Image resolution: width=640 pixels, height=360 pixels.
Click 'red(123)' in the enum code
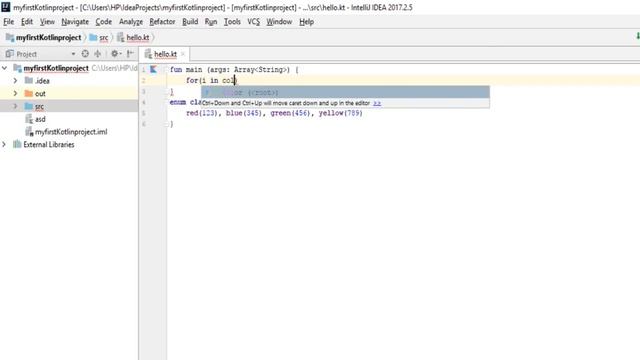tap(202, 113)
